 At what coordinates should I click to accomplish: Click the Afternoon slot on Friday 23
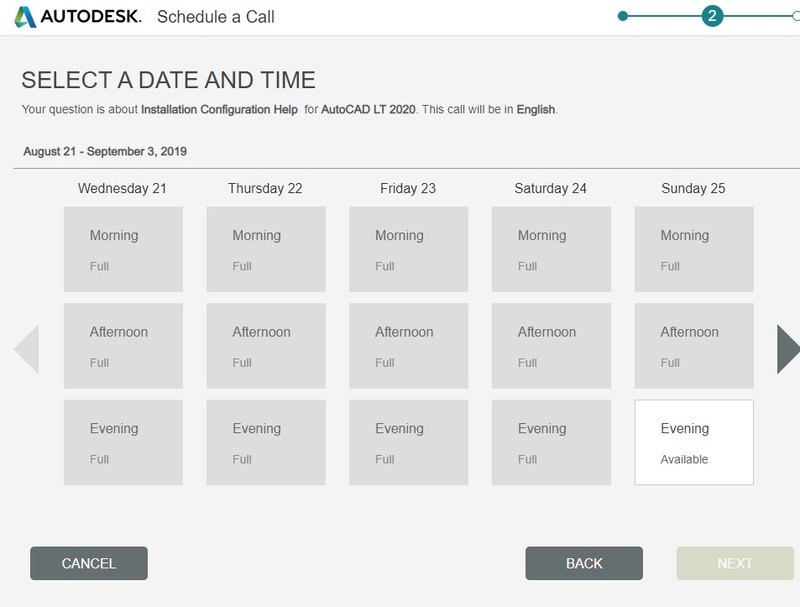pyautogui.click(x=410, y=347)
